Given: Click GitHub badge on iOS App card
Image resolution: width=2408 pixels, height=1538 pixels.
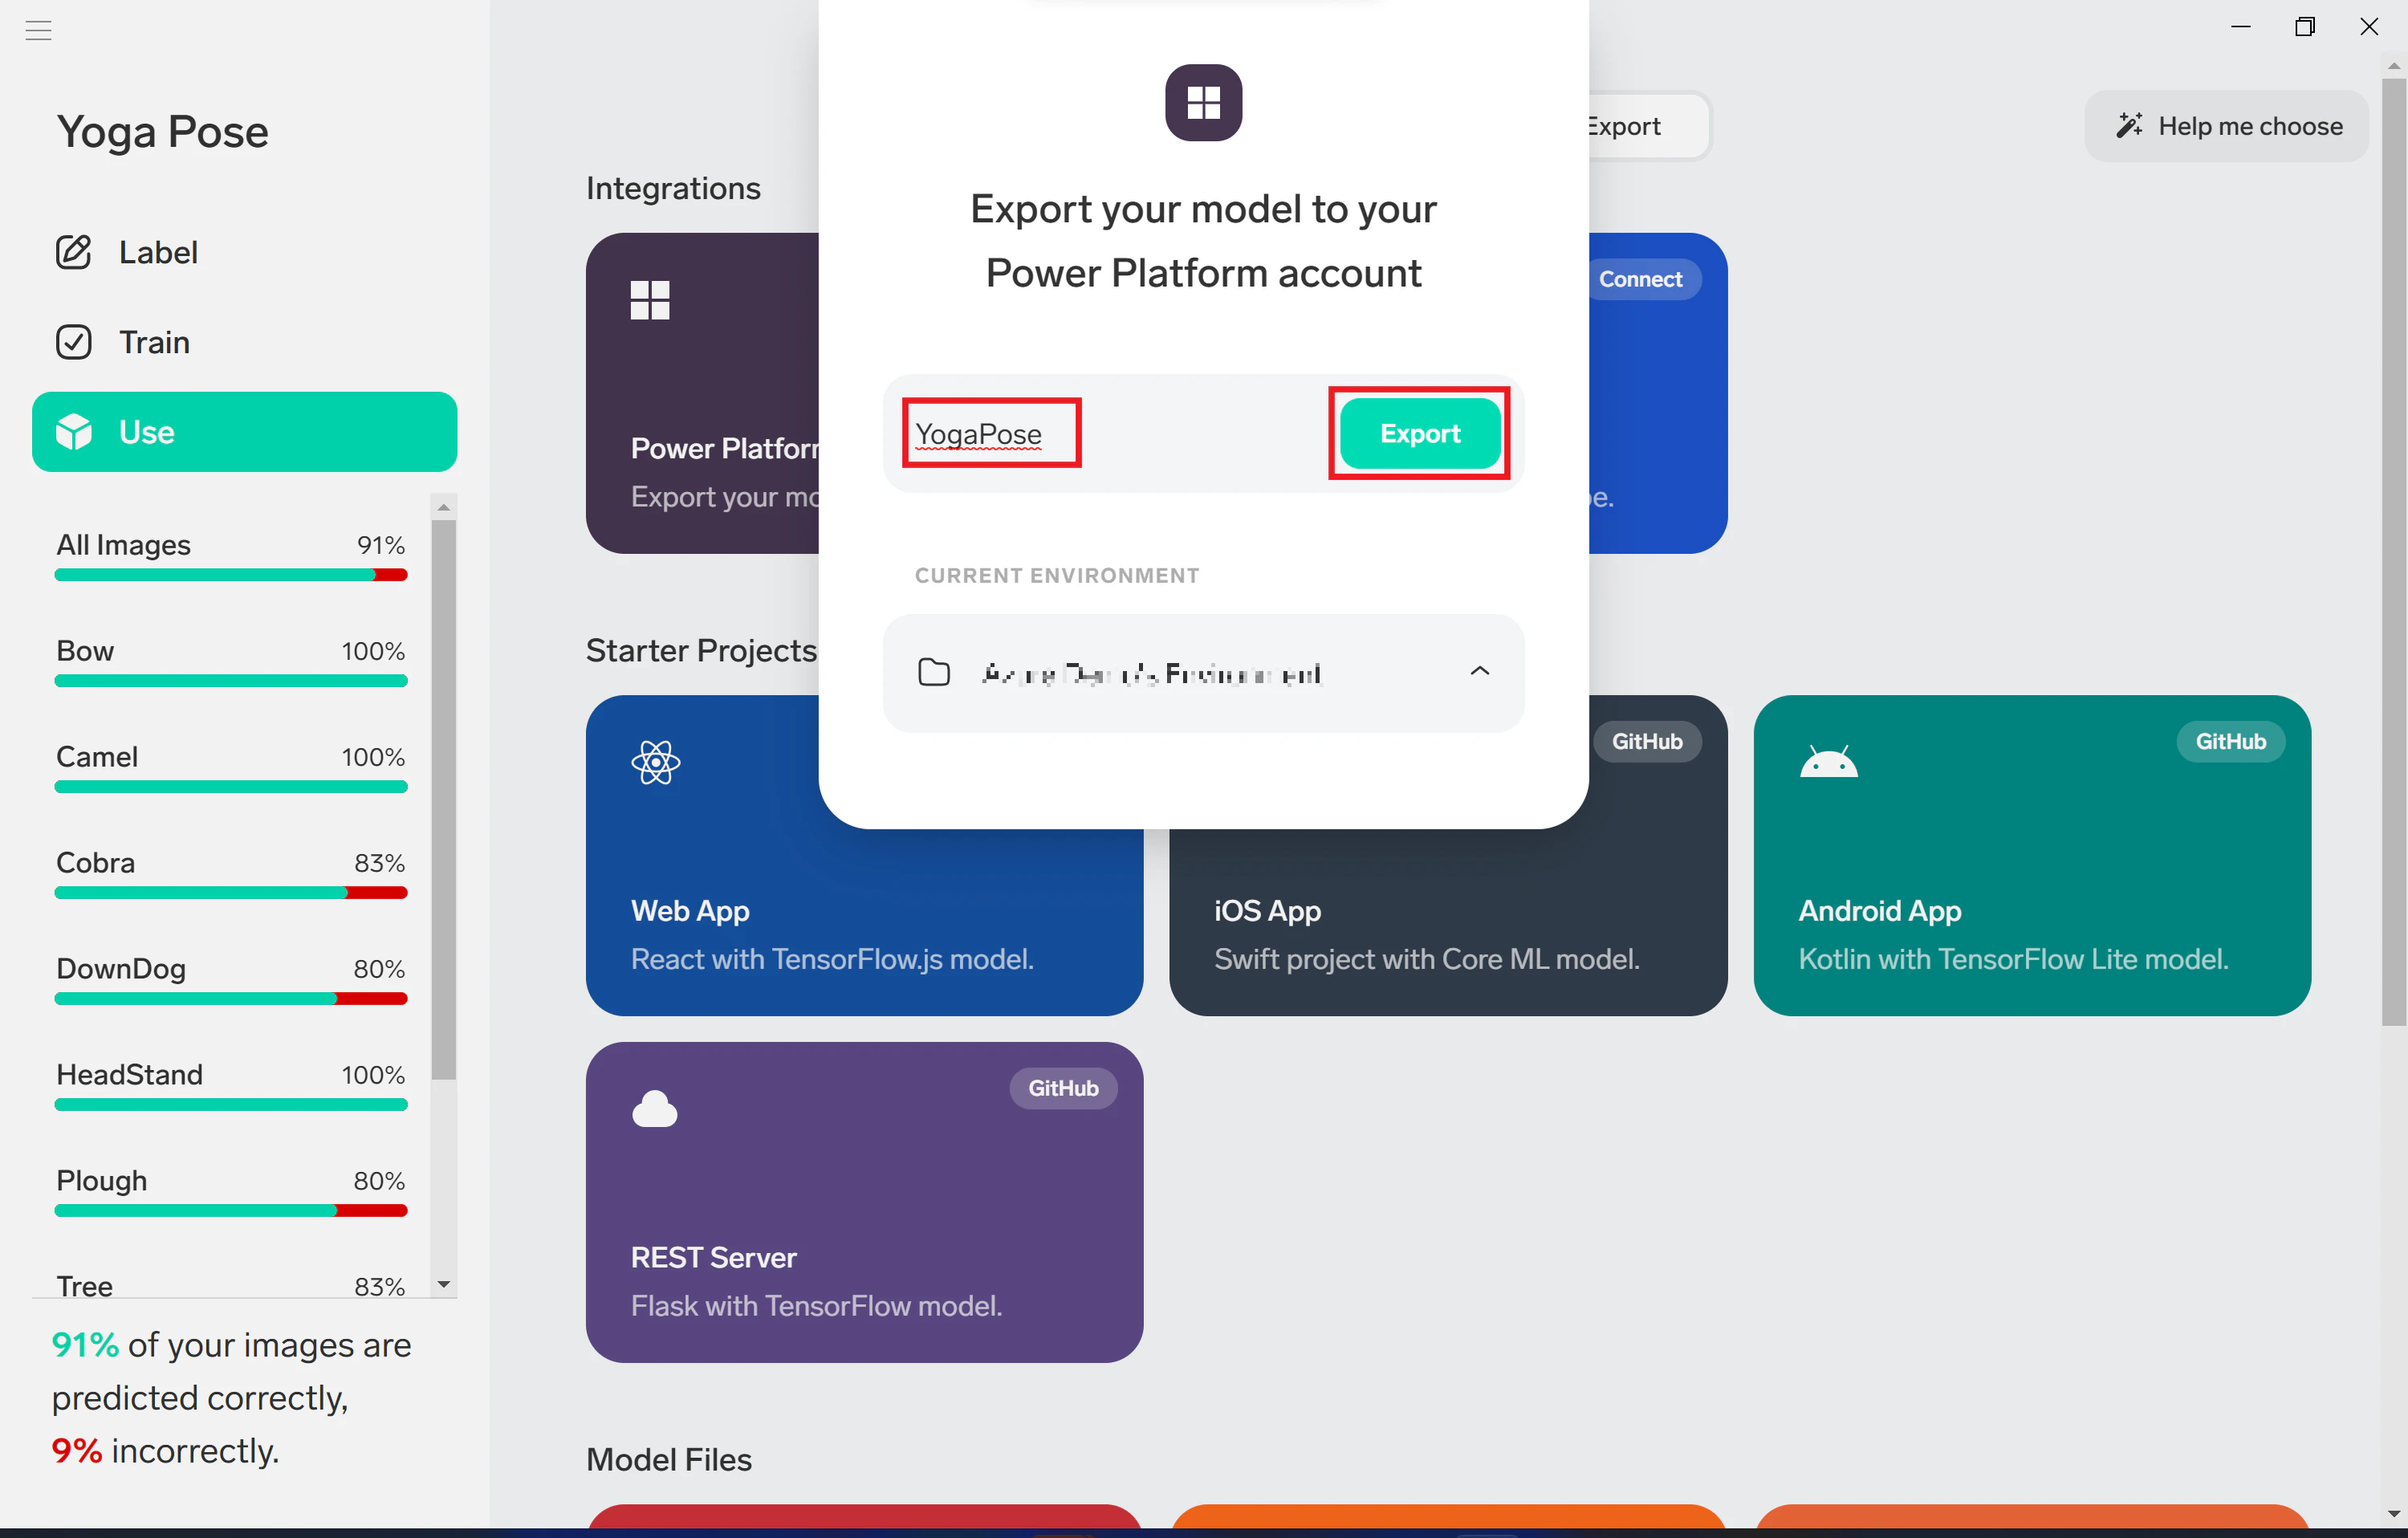Looking at the screenshot, I should point(1646,741).
